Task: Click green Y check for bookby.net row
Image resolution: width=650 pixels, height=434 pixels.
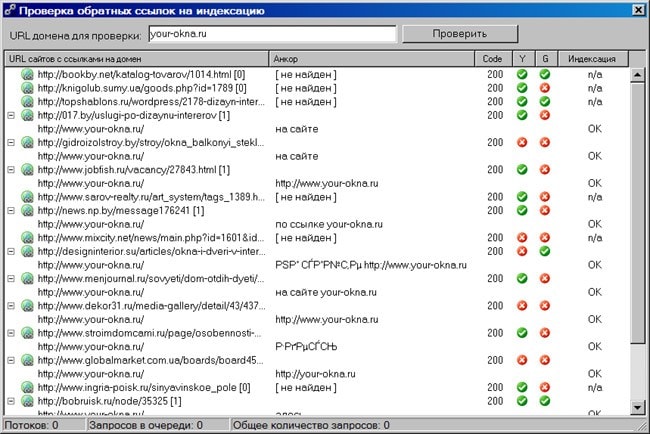Action: (x=522, y=74)
